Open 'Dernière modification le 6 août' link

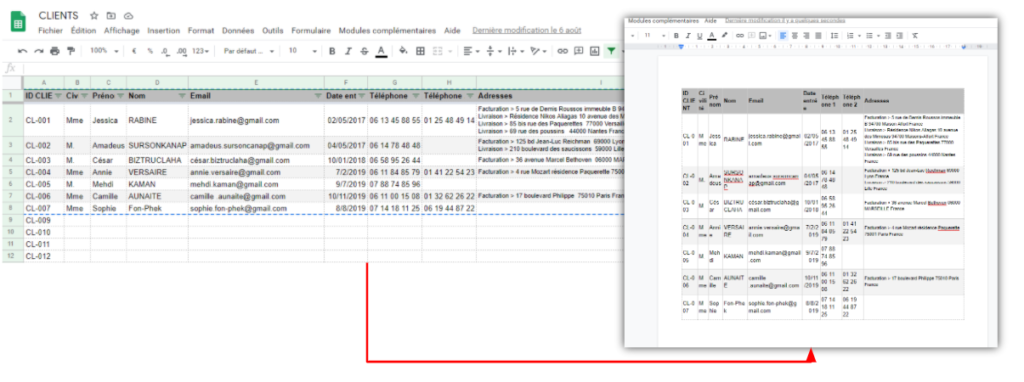tap(526, 31)
